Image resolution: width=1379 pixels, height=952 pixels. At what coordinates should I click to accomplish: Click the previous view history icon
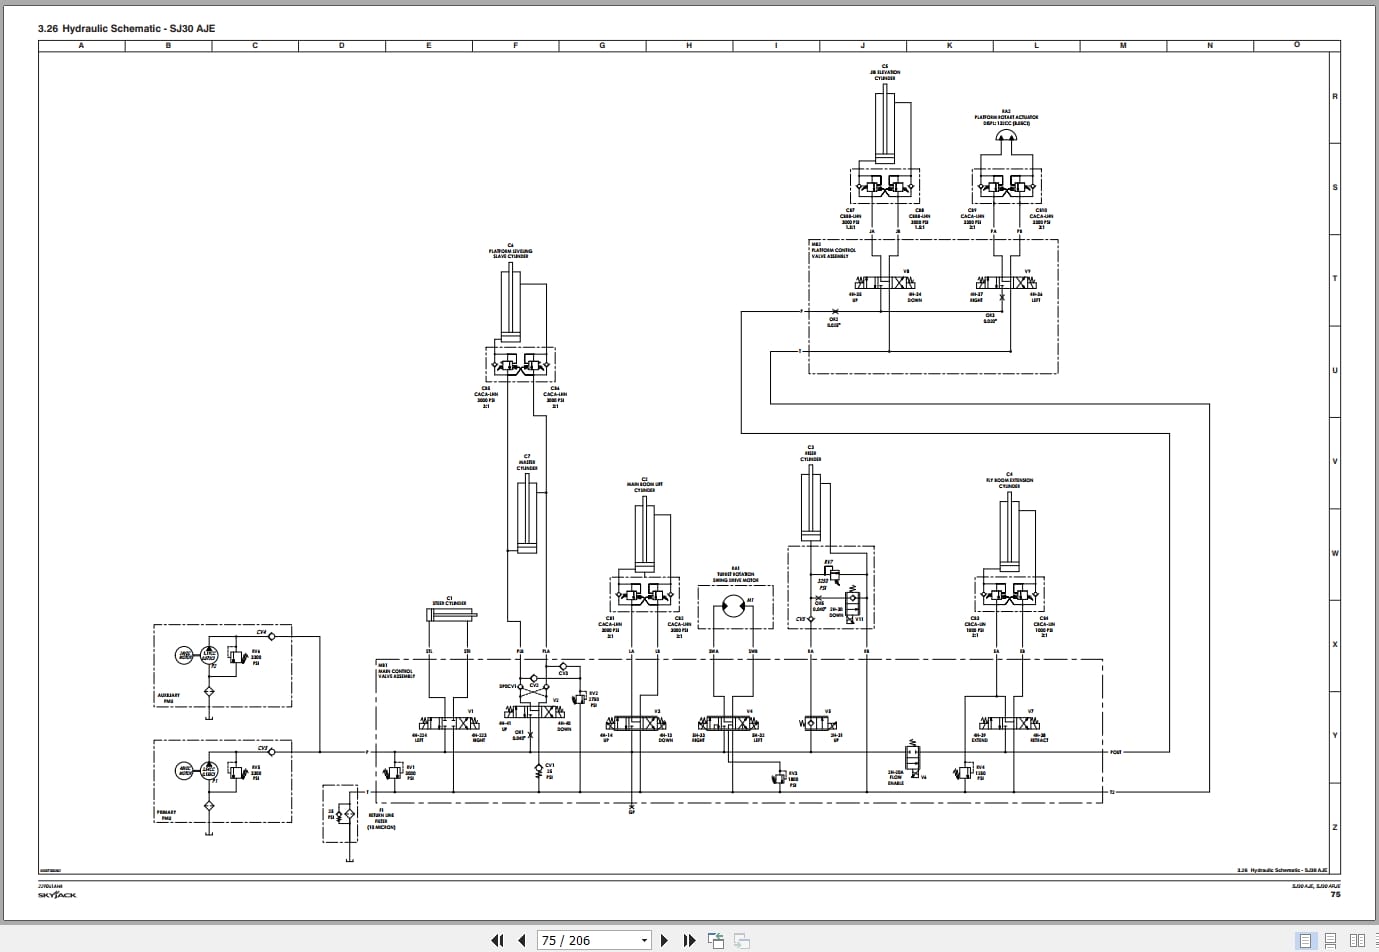click(x=716, y=940)
